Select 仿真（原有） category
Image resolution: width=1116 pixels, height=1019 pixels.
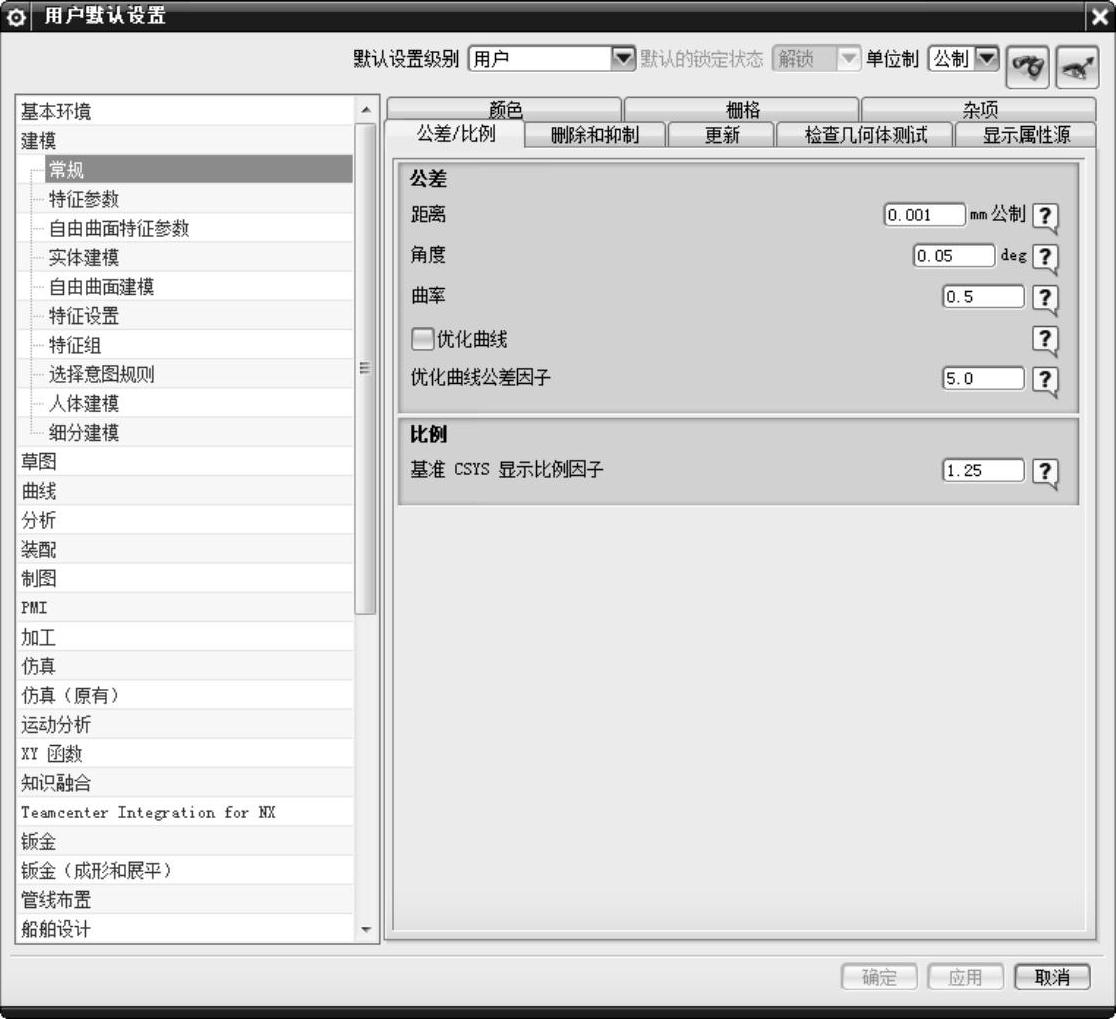coord(184,695)
